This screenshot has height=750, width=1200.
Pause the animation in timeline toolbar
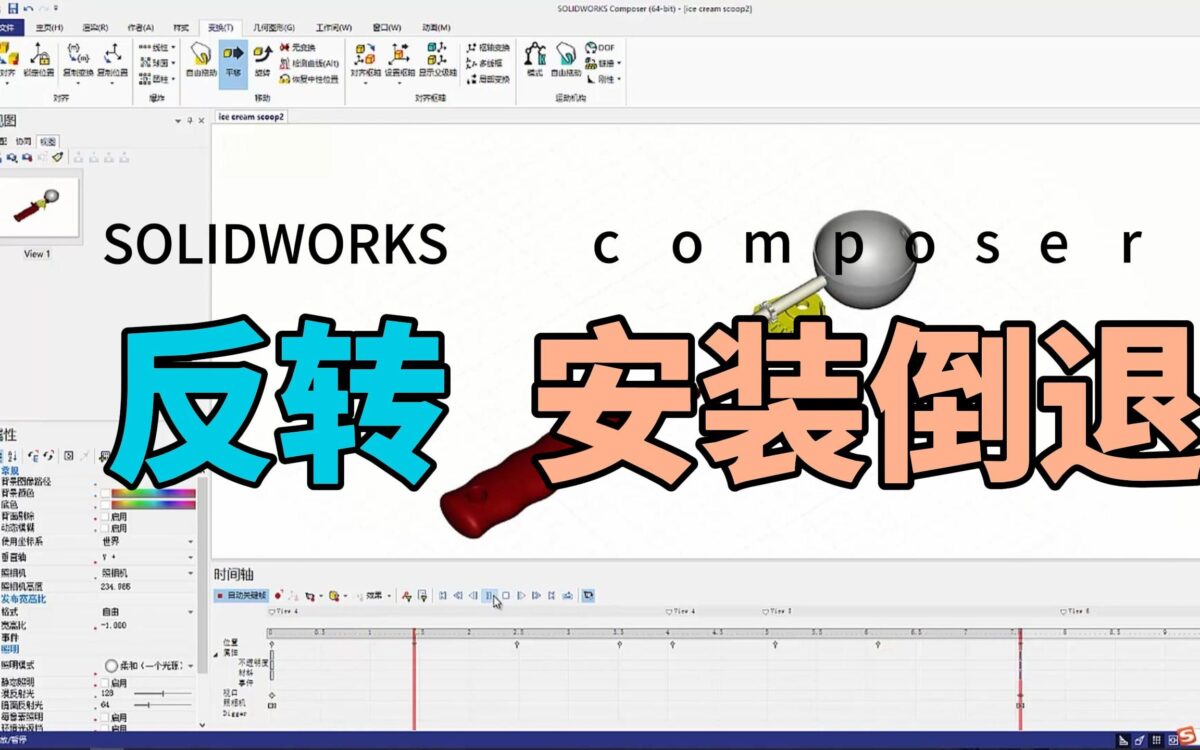pos(489,595)
